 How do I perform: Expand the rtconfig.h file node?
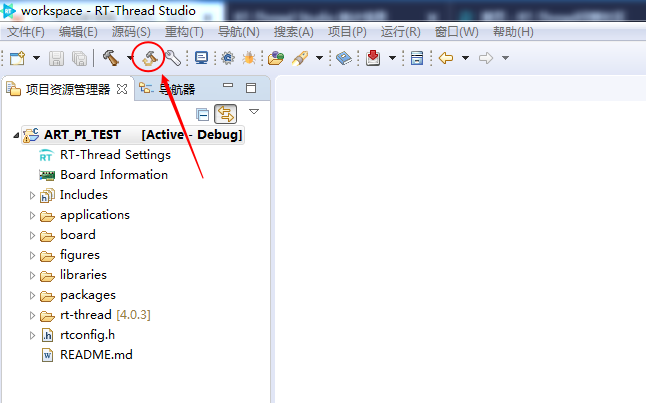[x=32, y=335]
